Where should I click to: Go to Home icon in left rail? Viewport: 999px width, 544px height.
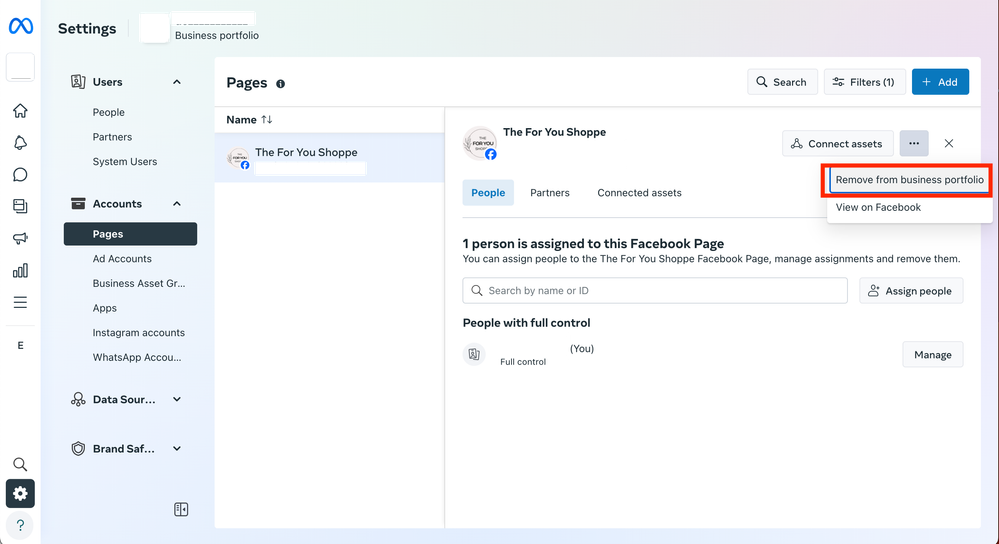pos(20,111)
